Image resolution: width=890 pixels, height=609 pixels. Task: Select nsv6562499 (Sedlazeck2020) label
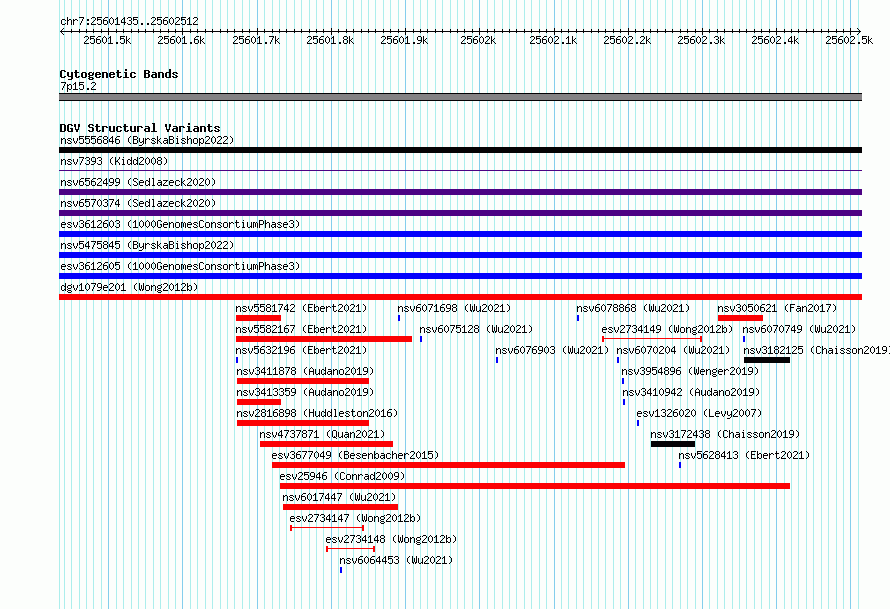pos(138,182)
